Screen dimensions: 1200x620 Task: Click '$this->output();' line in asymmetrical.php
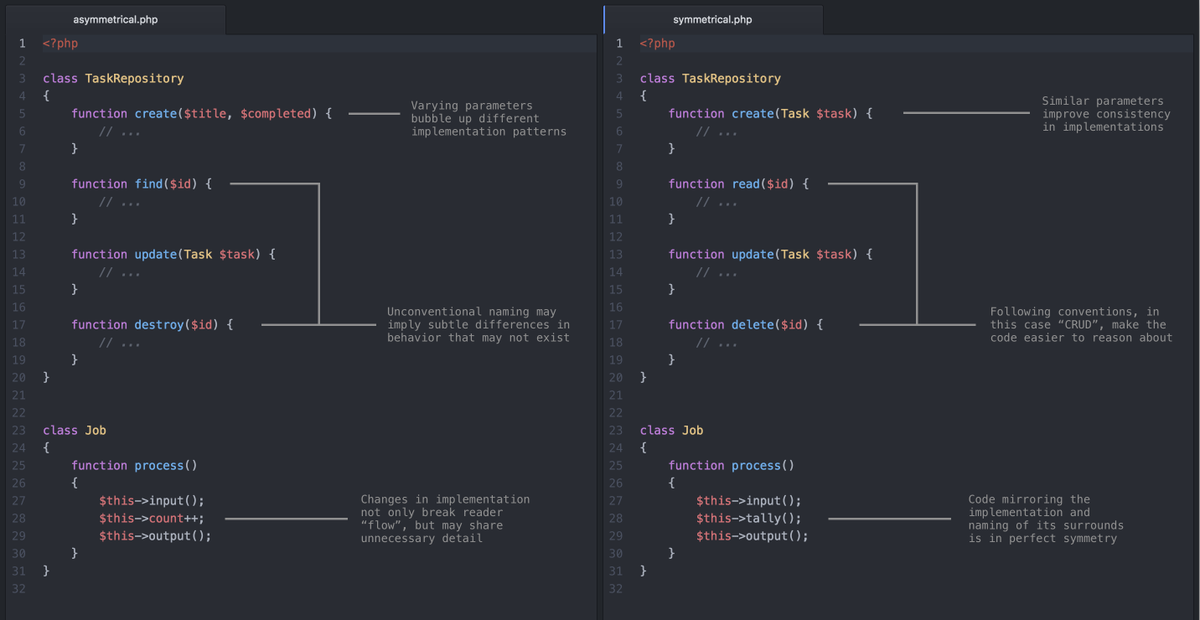[155, 535]
